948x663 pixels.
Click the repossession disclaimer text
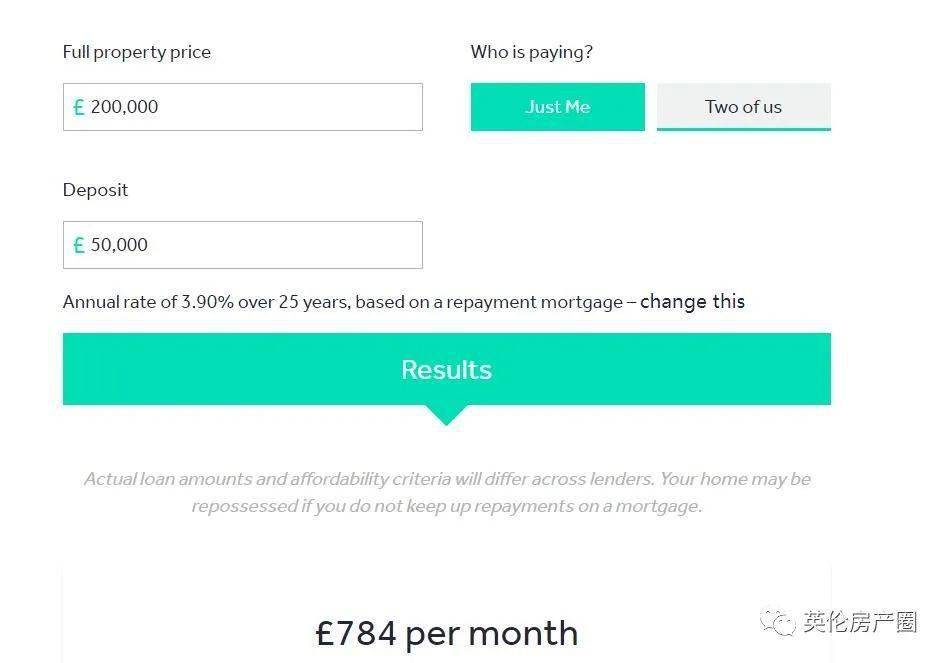[x=447, y=492]
